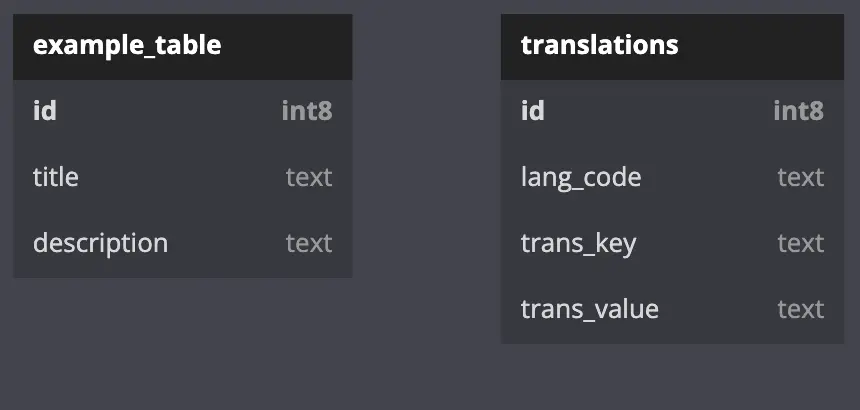Viewport: 860px width, 410px height.
Task: Click empty canvas below example_table
Action: (183, 345)
